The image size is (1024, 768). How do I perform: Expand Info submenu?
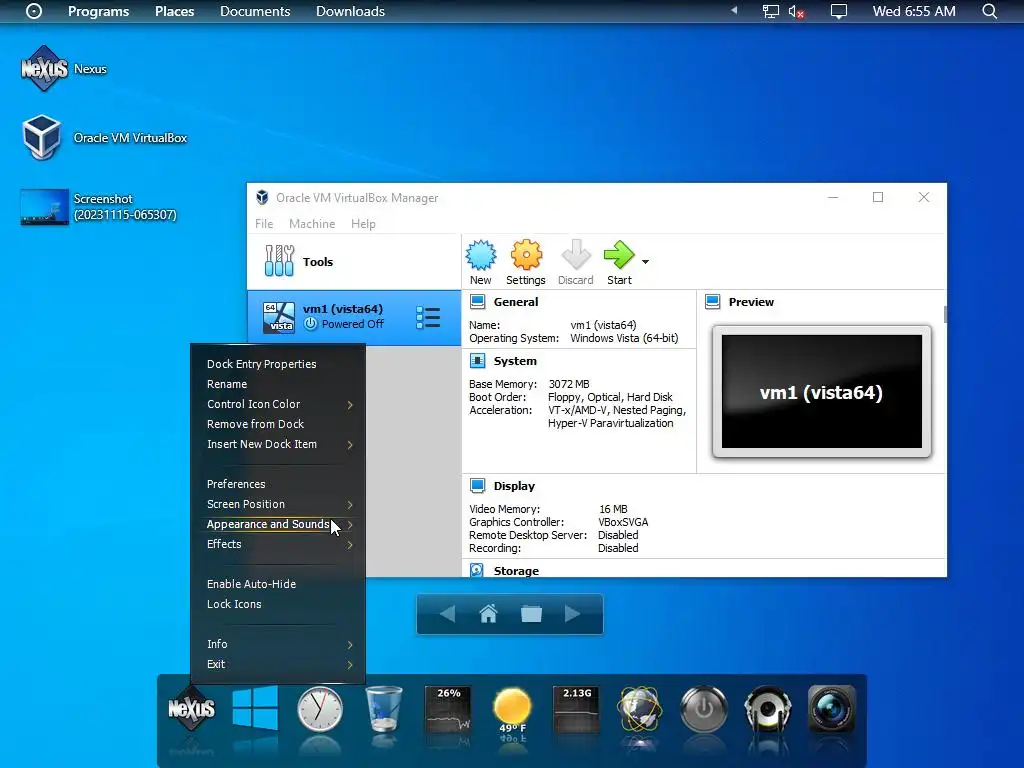[278, 644]
